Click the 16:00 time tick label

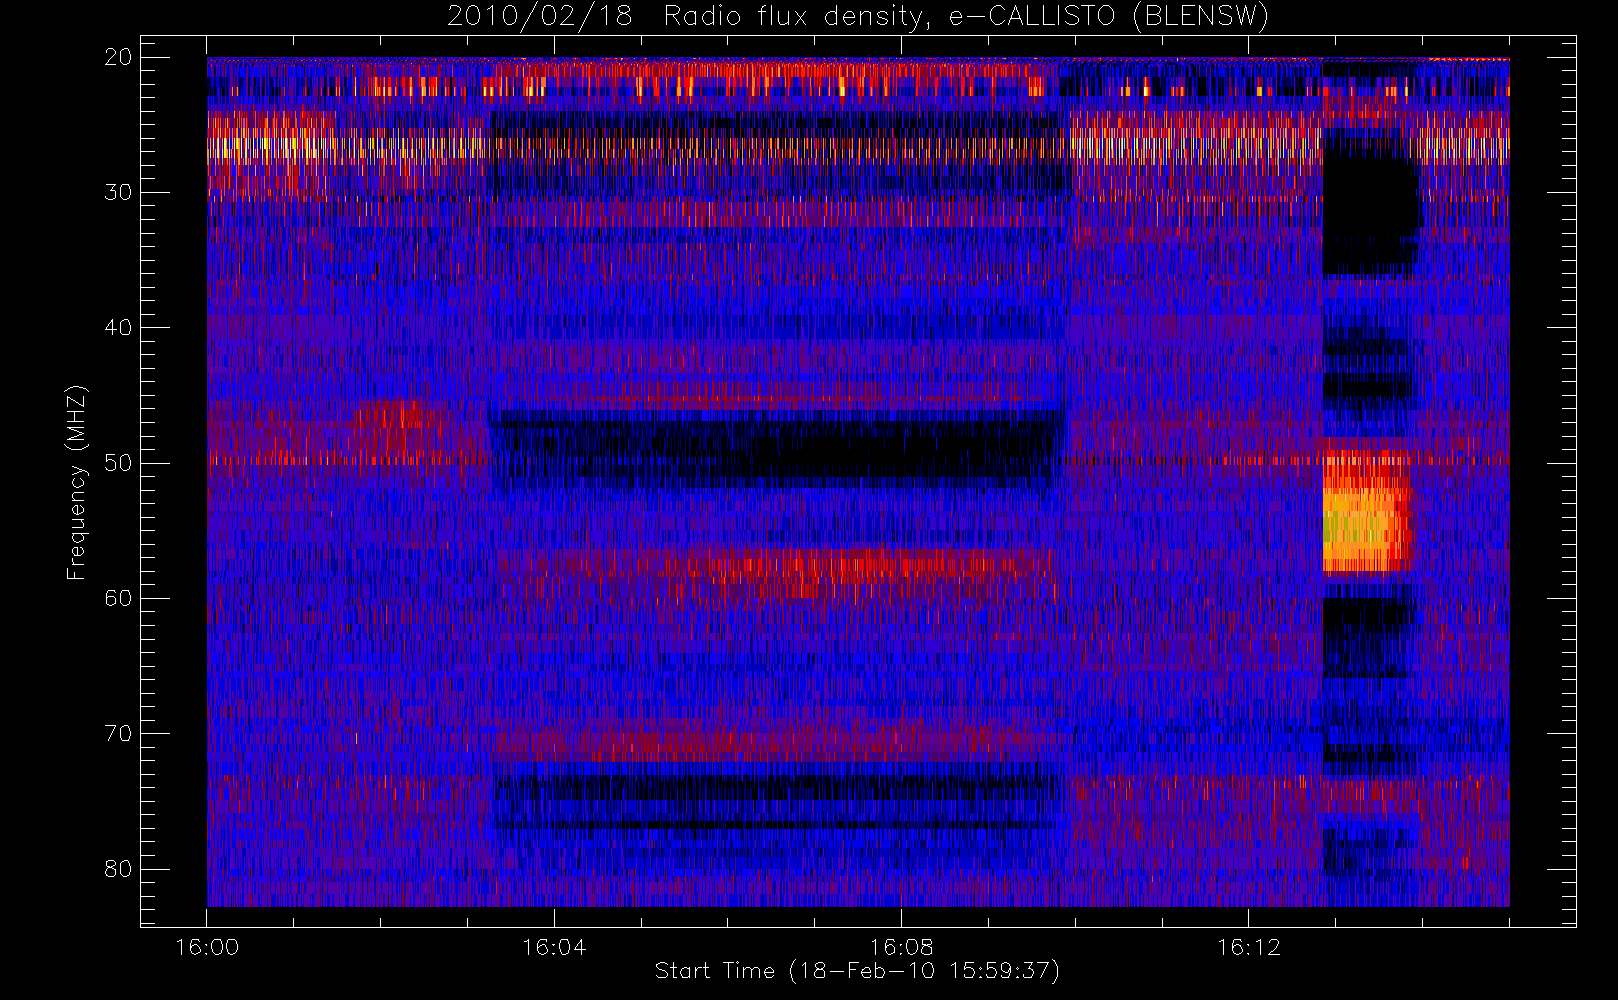207,947
